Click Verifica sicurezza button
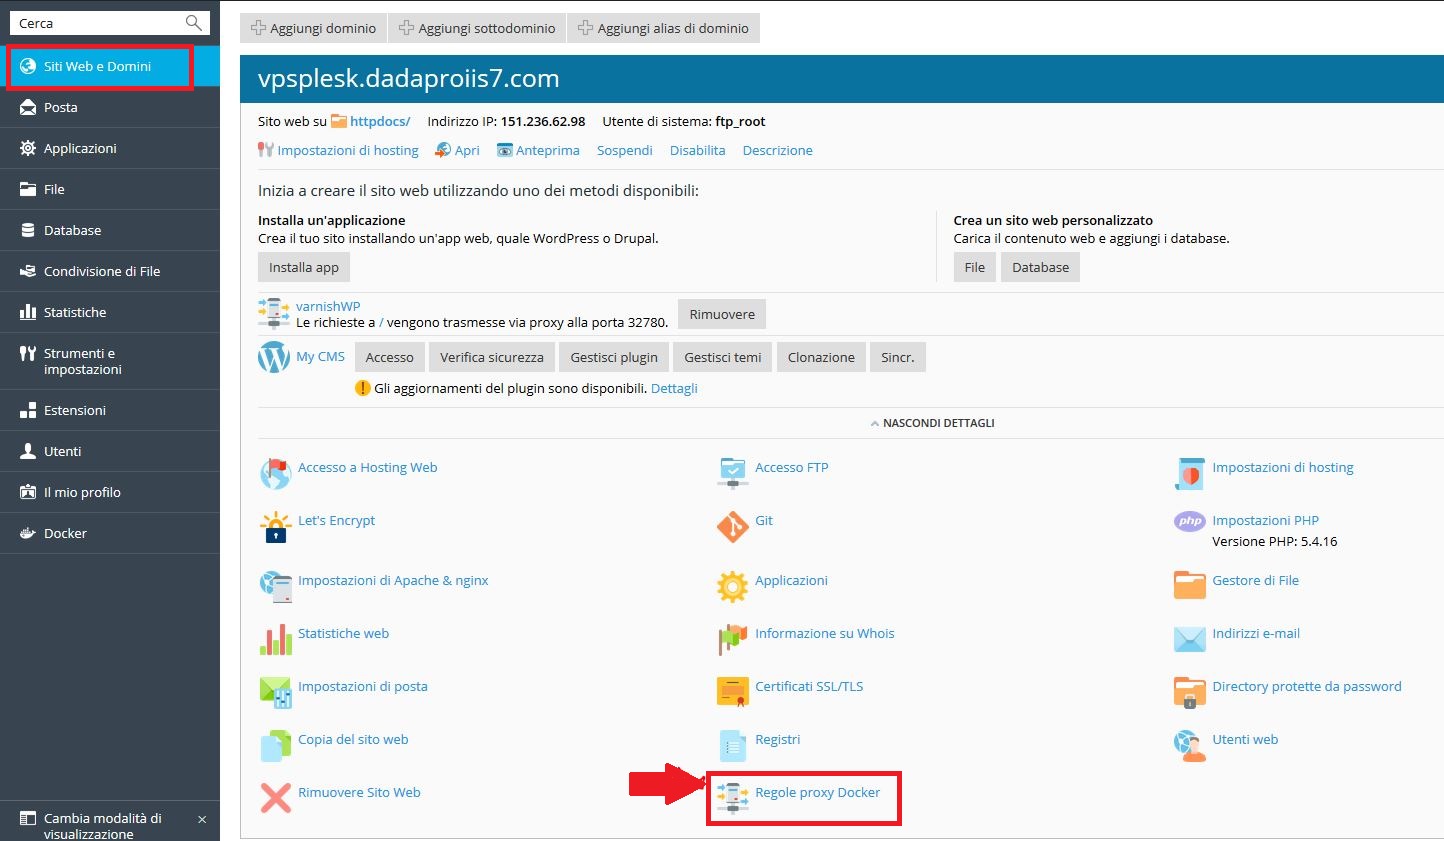Screen dimensions: 1444x841 click(x=492, y=357)
